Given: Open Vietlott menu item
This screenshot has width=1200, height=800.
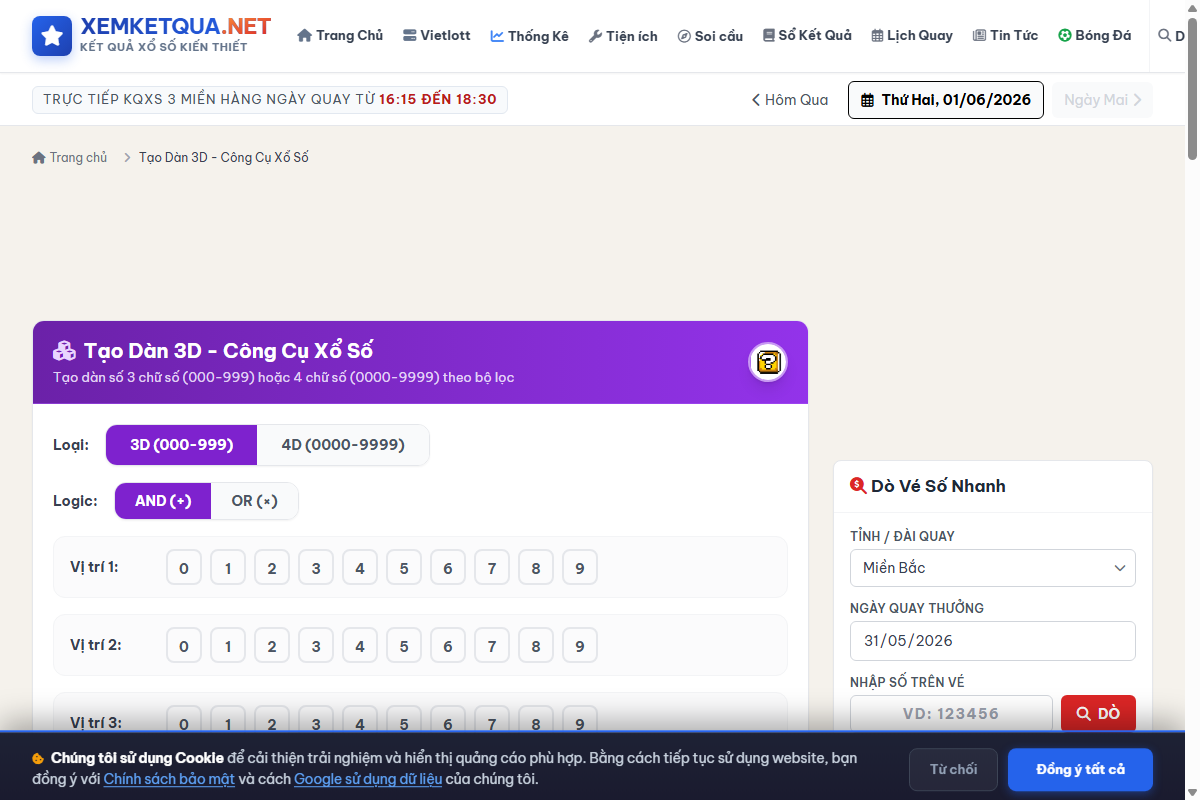Looking at the screenshot, I should [x=436, y=36].
